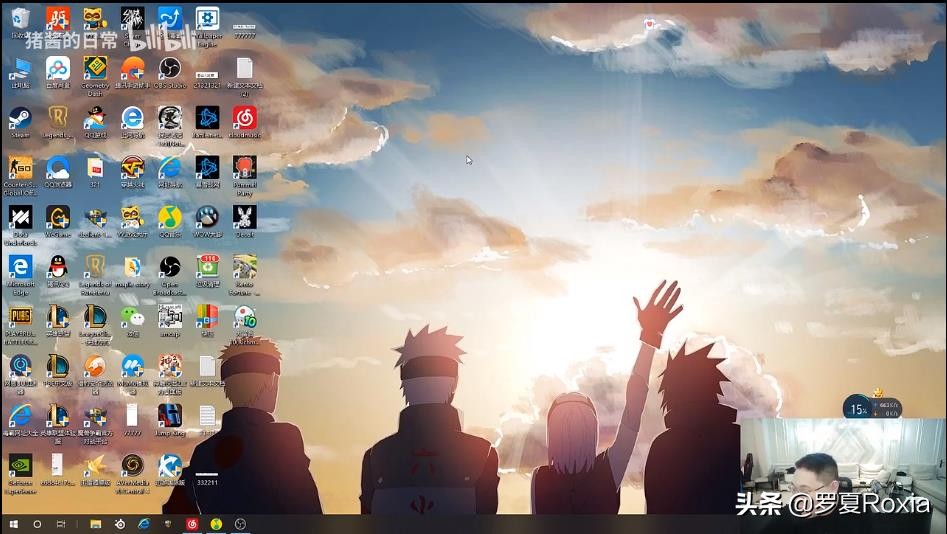Open the Pummel Party desktop icon

point(244,167)
